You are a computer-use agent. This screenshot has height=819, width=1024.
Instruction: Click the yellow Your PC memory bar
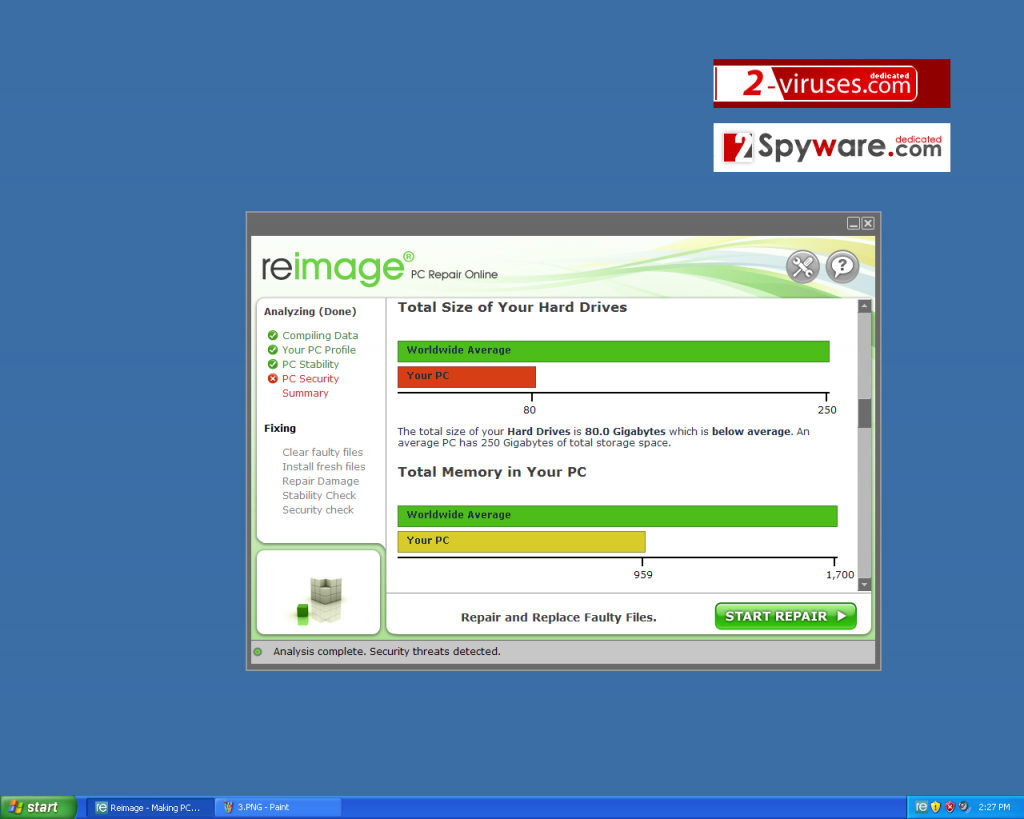click(x=521, y=541)
